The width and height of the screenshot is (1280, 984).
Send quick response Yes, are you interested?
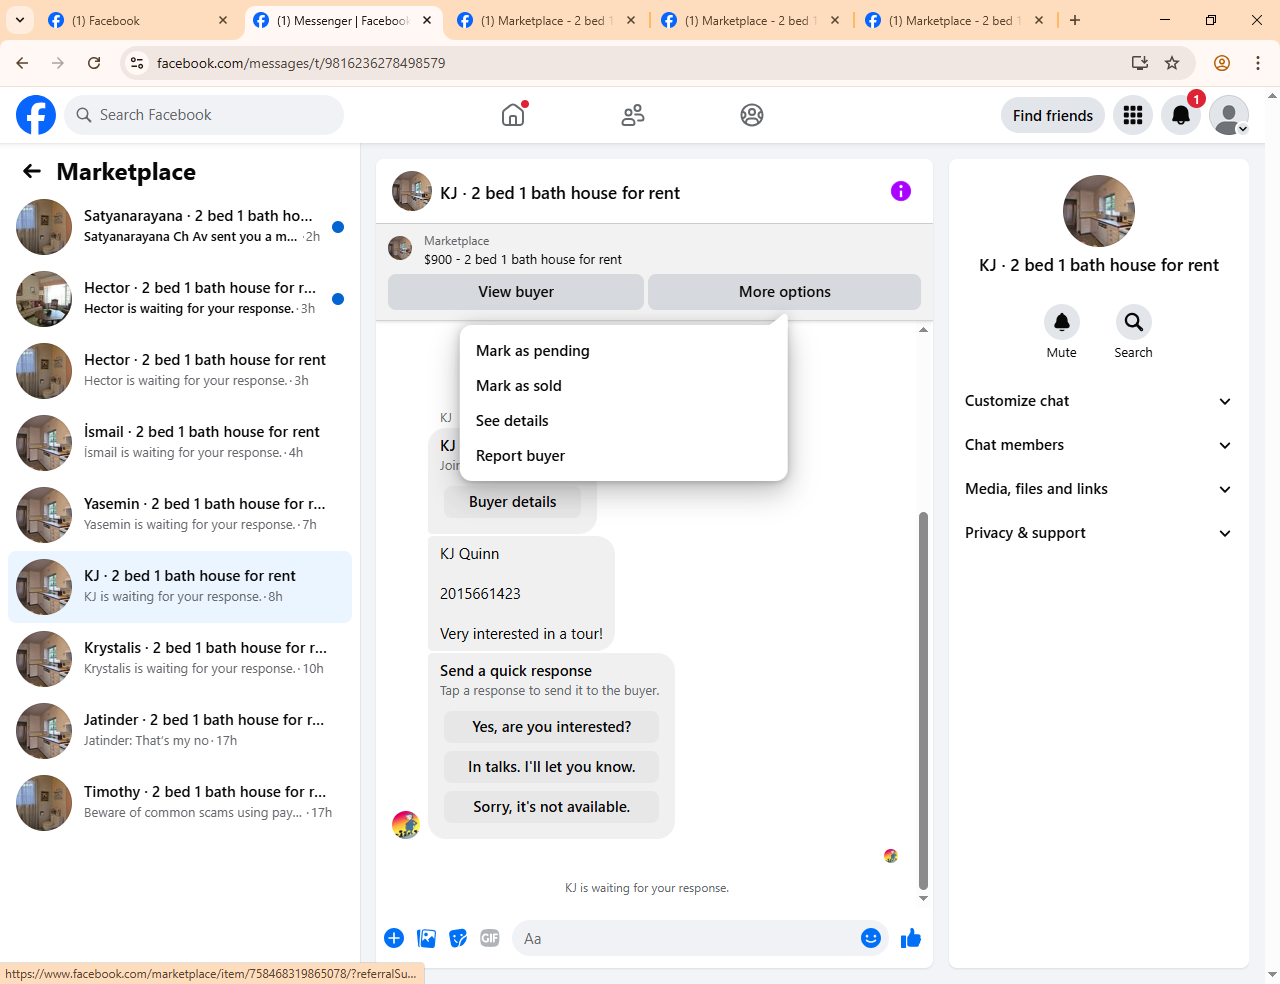[552, 727]
